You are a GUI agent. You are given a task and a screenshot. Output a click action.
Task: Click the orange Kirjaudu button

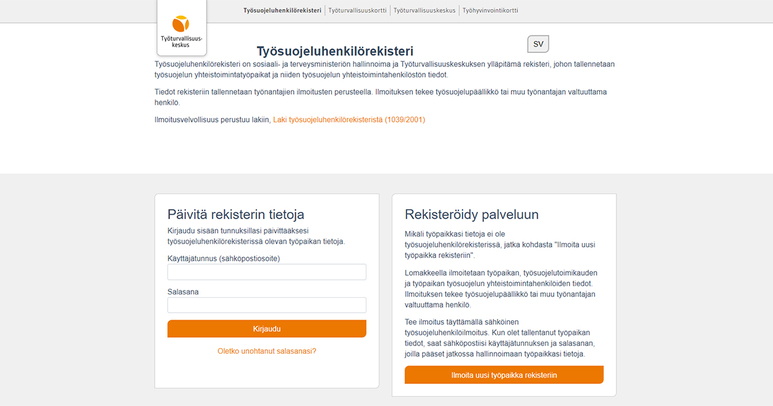coord(267,329)
